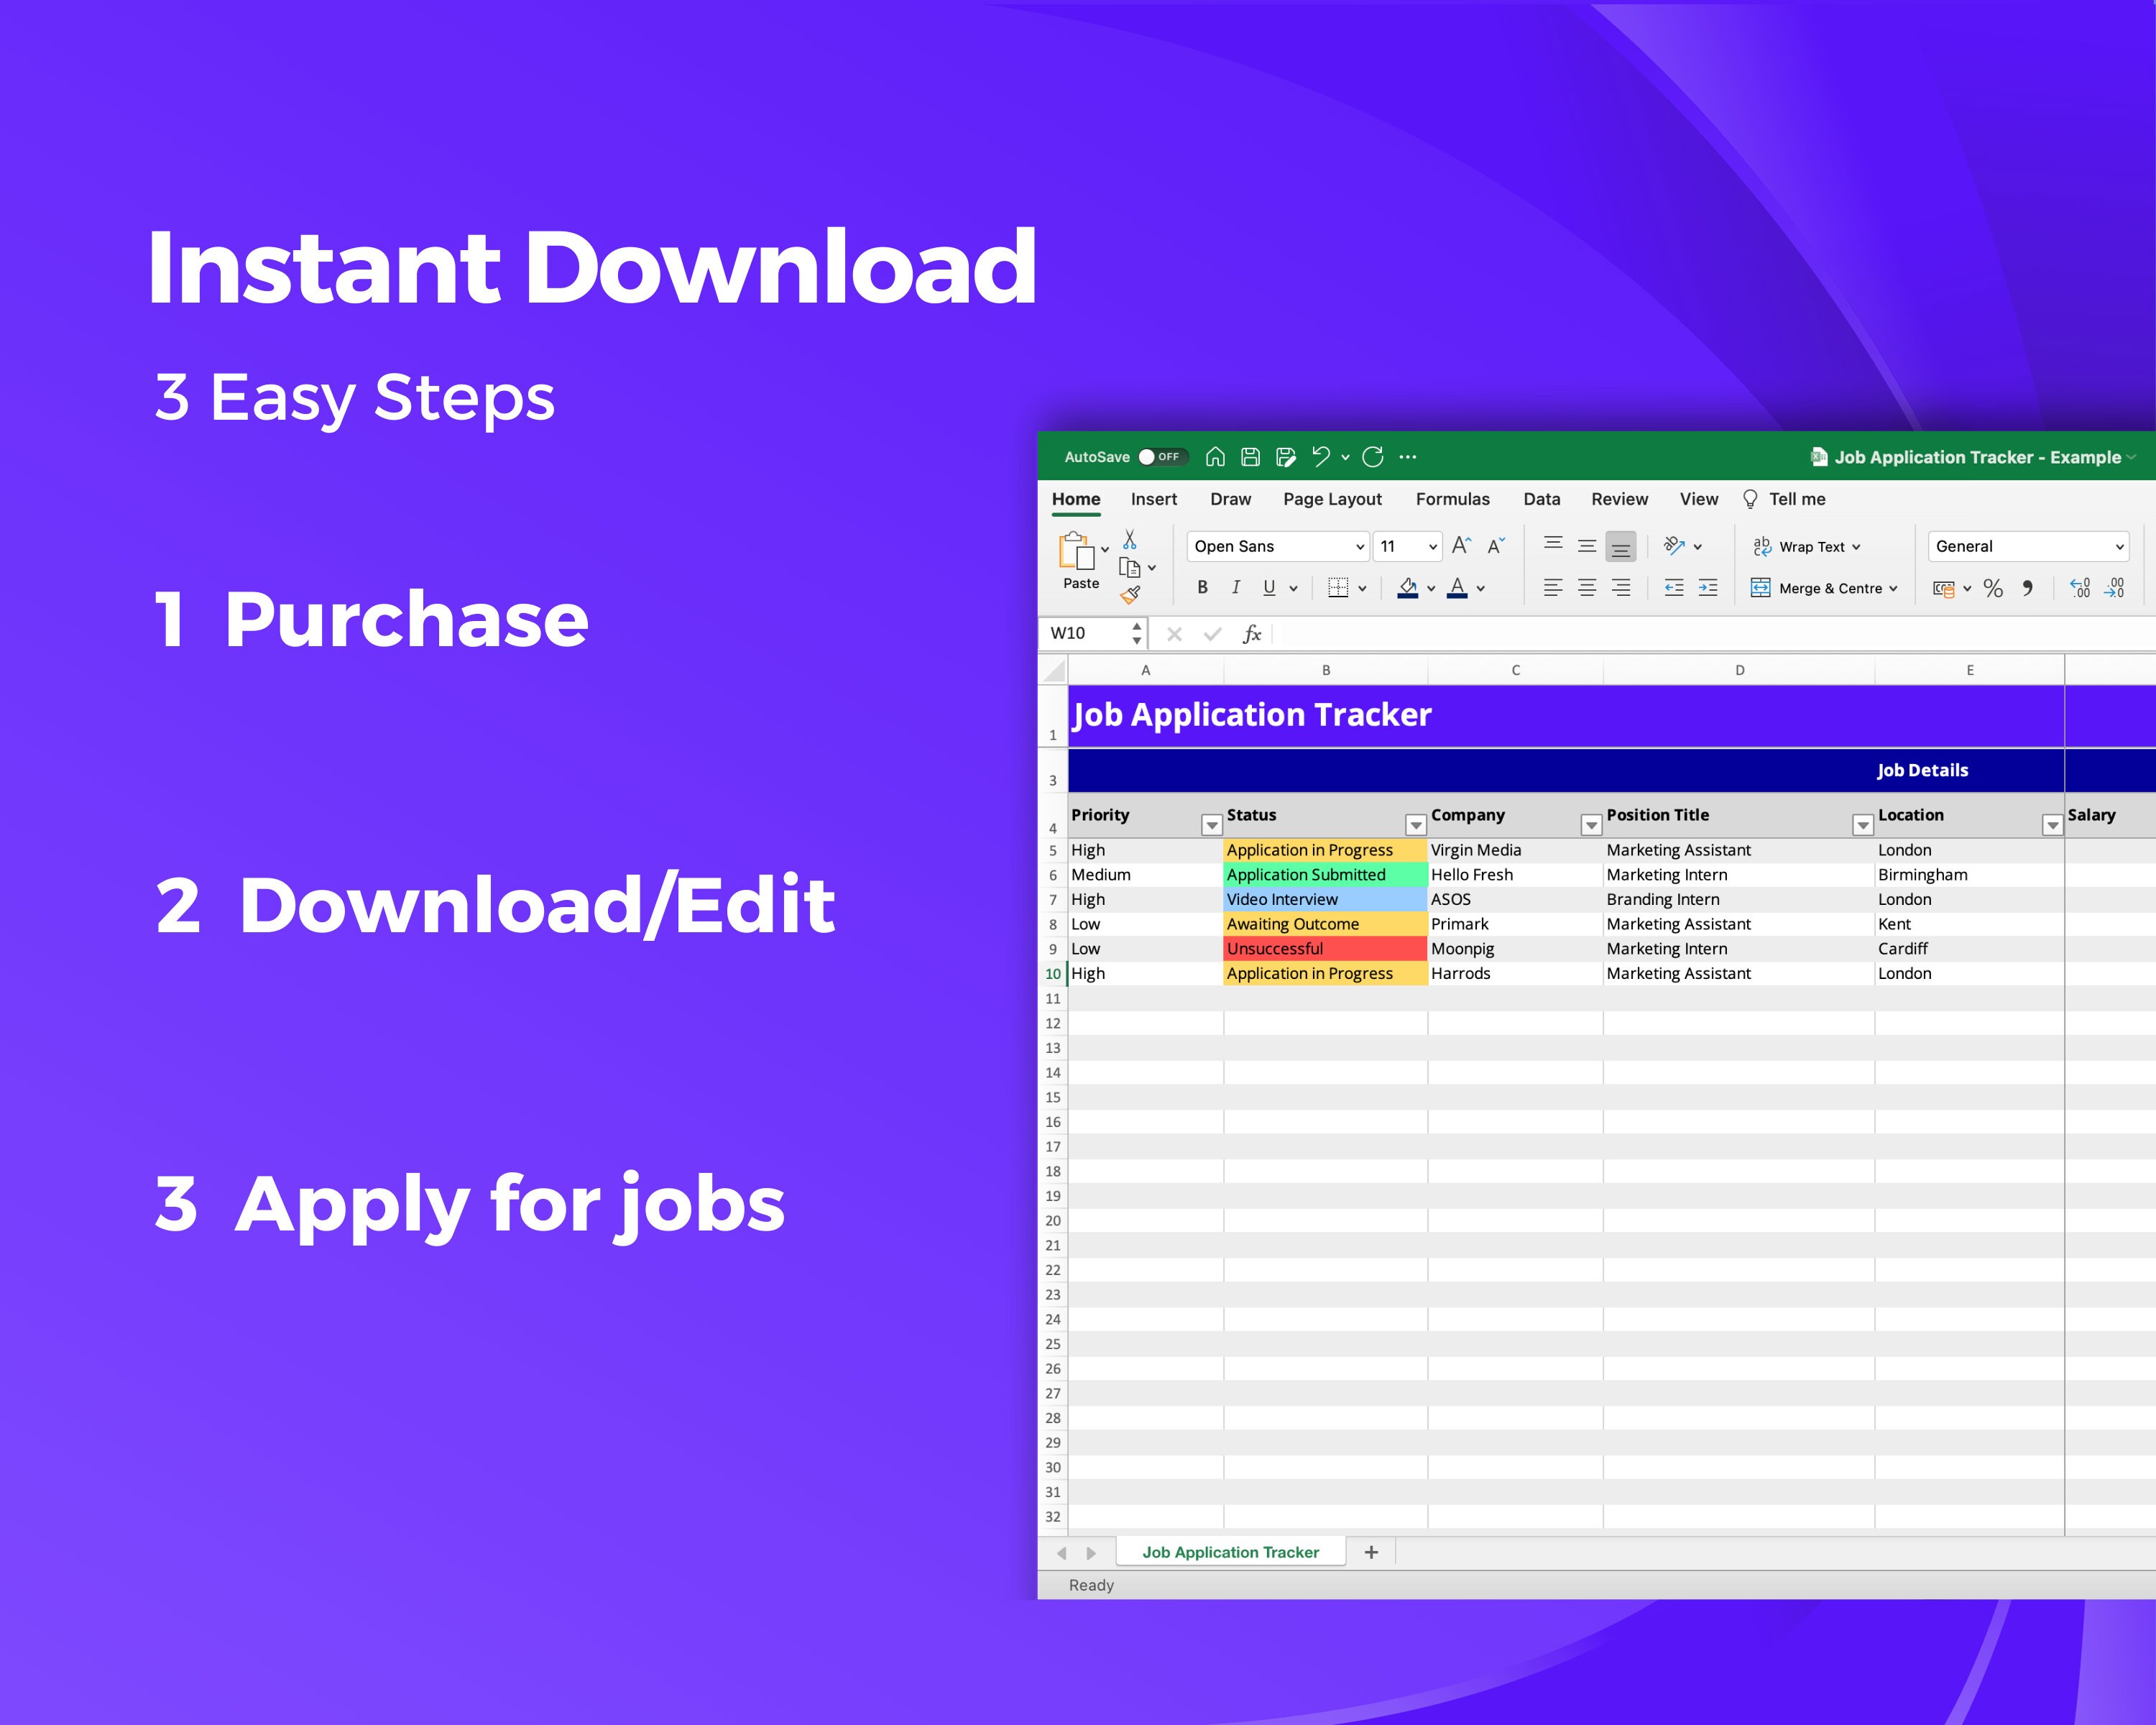Apply percent style using the % icon

tap(1993, 589)
